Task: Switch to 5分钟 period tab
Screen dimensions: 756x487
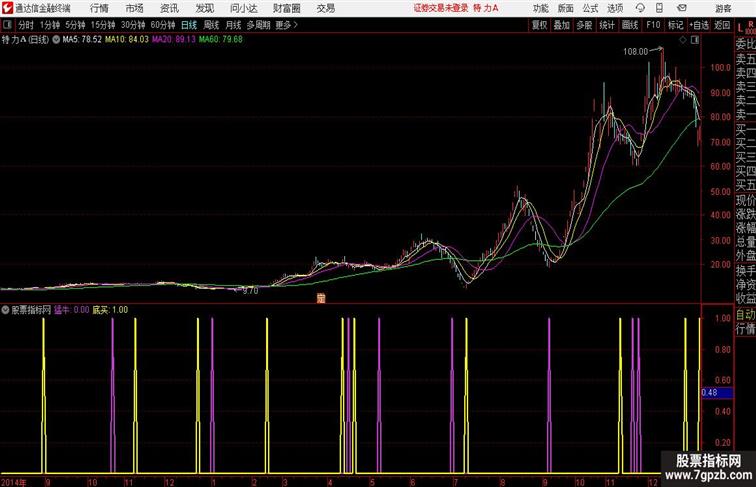Action: [75, 25]
